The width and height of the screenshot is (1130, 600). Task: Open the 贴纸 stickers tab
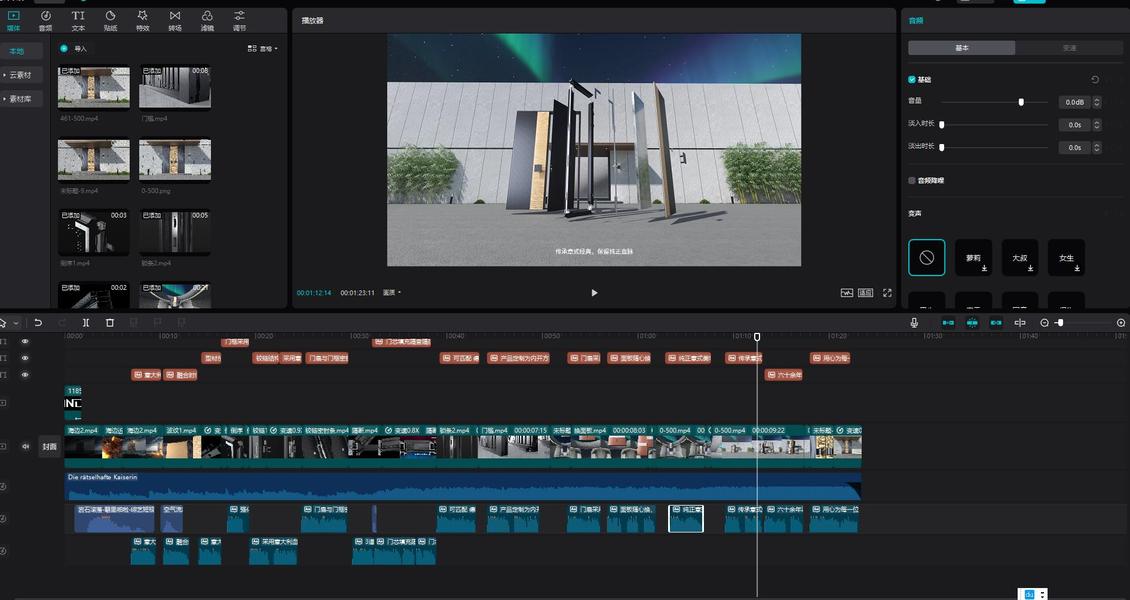tap(110, 21)
